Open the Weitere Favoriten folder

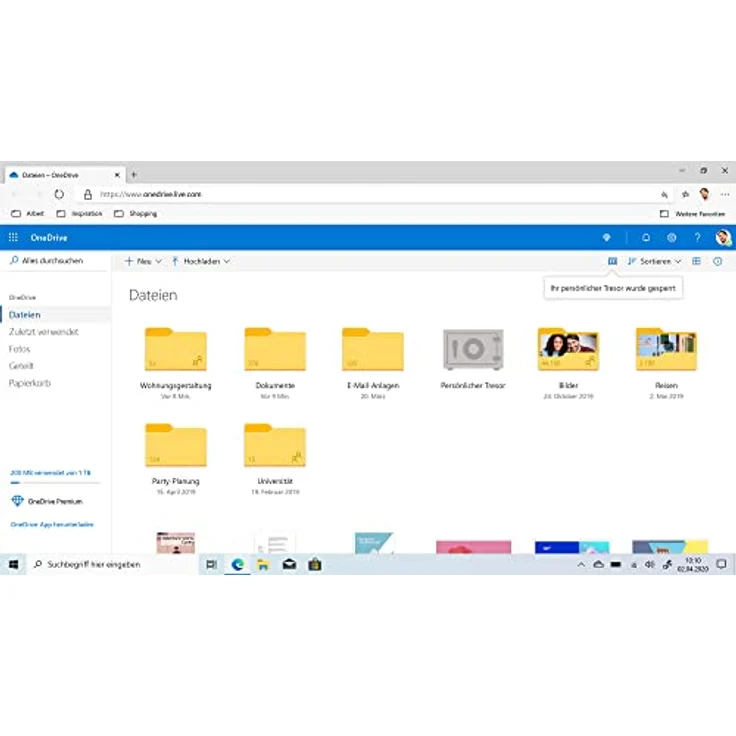coord(692,214)
